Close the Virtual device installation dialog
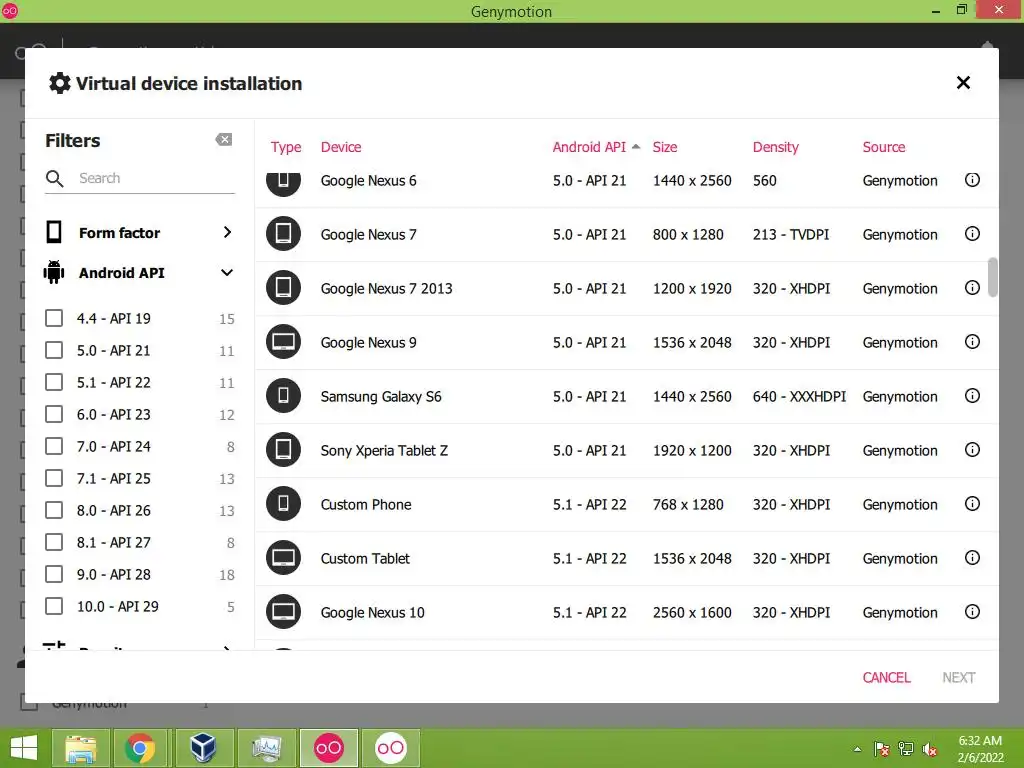The image size is (1024, 768). (x=963, y=83)
